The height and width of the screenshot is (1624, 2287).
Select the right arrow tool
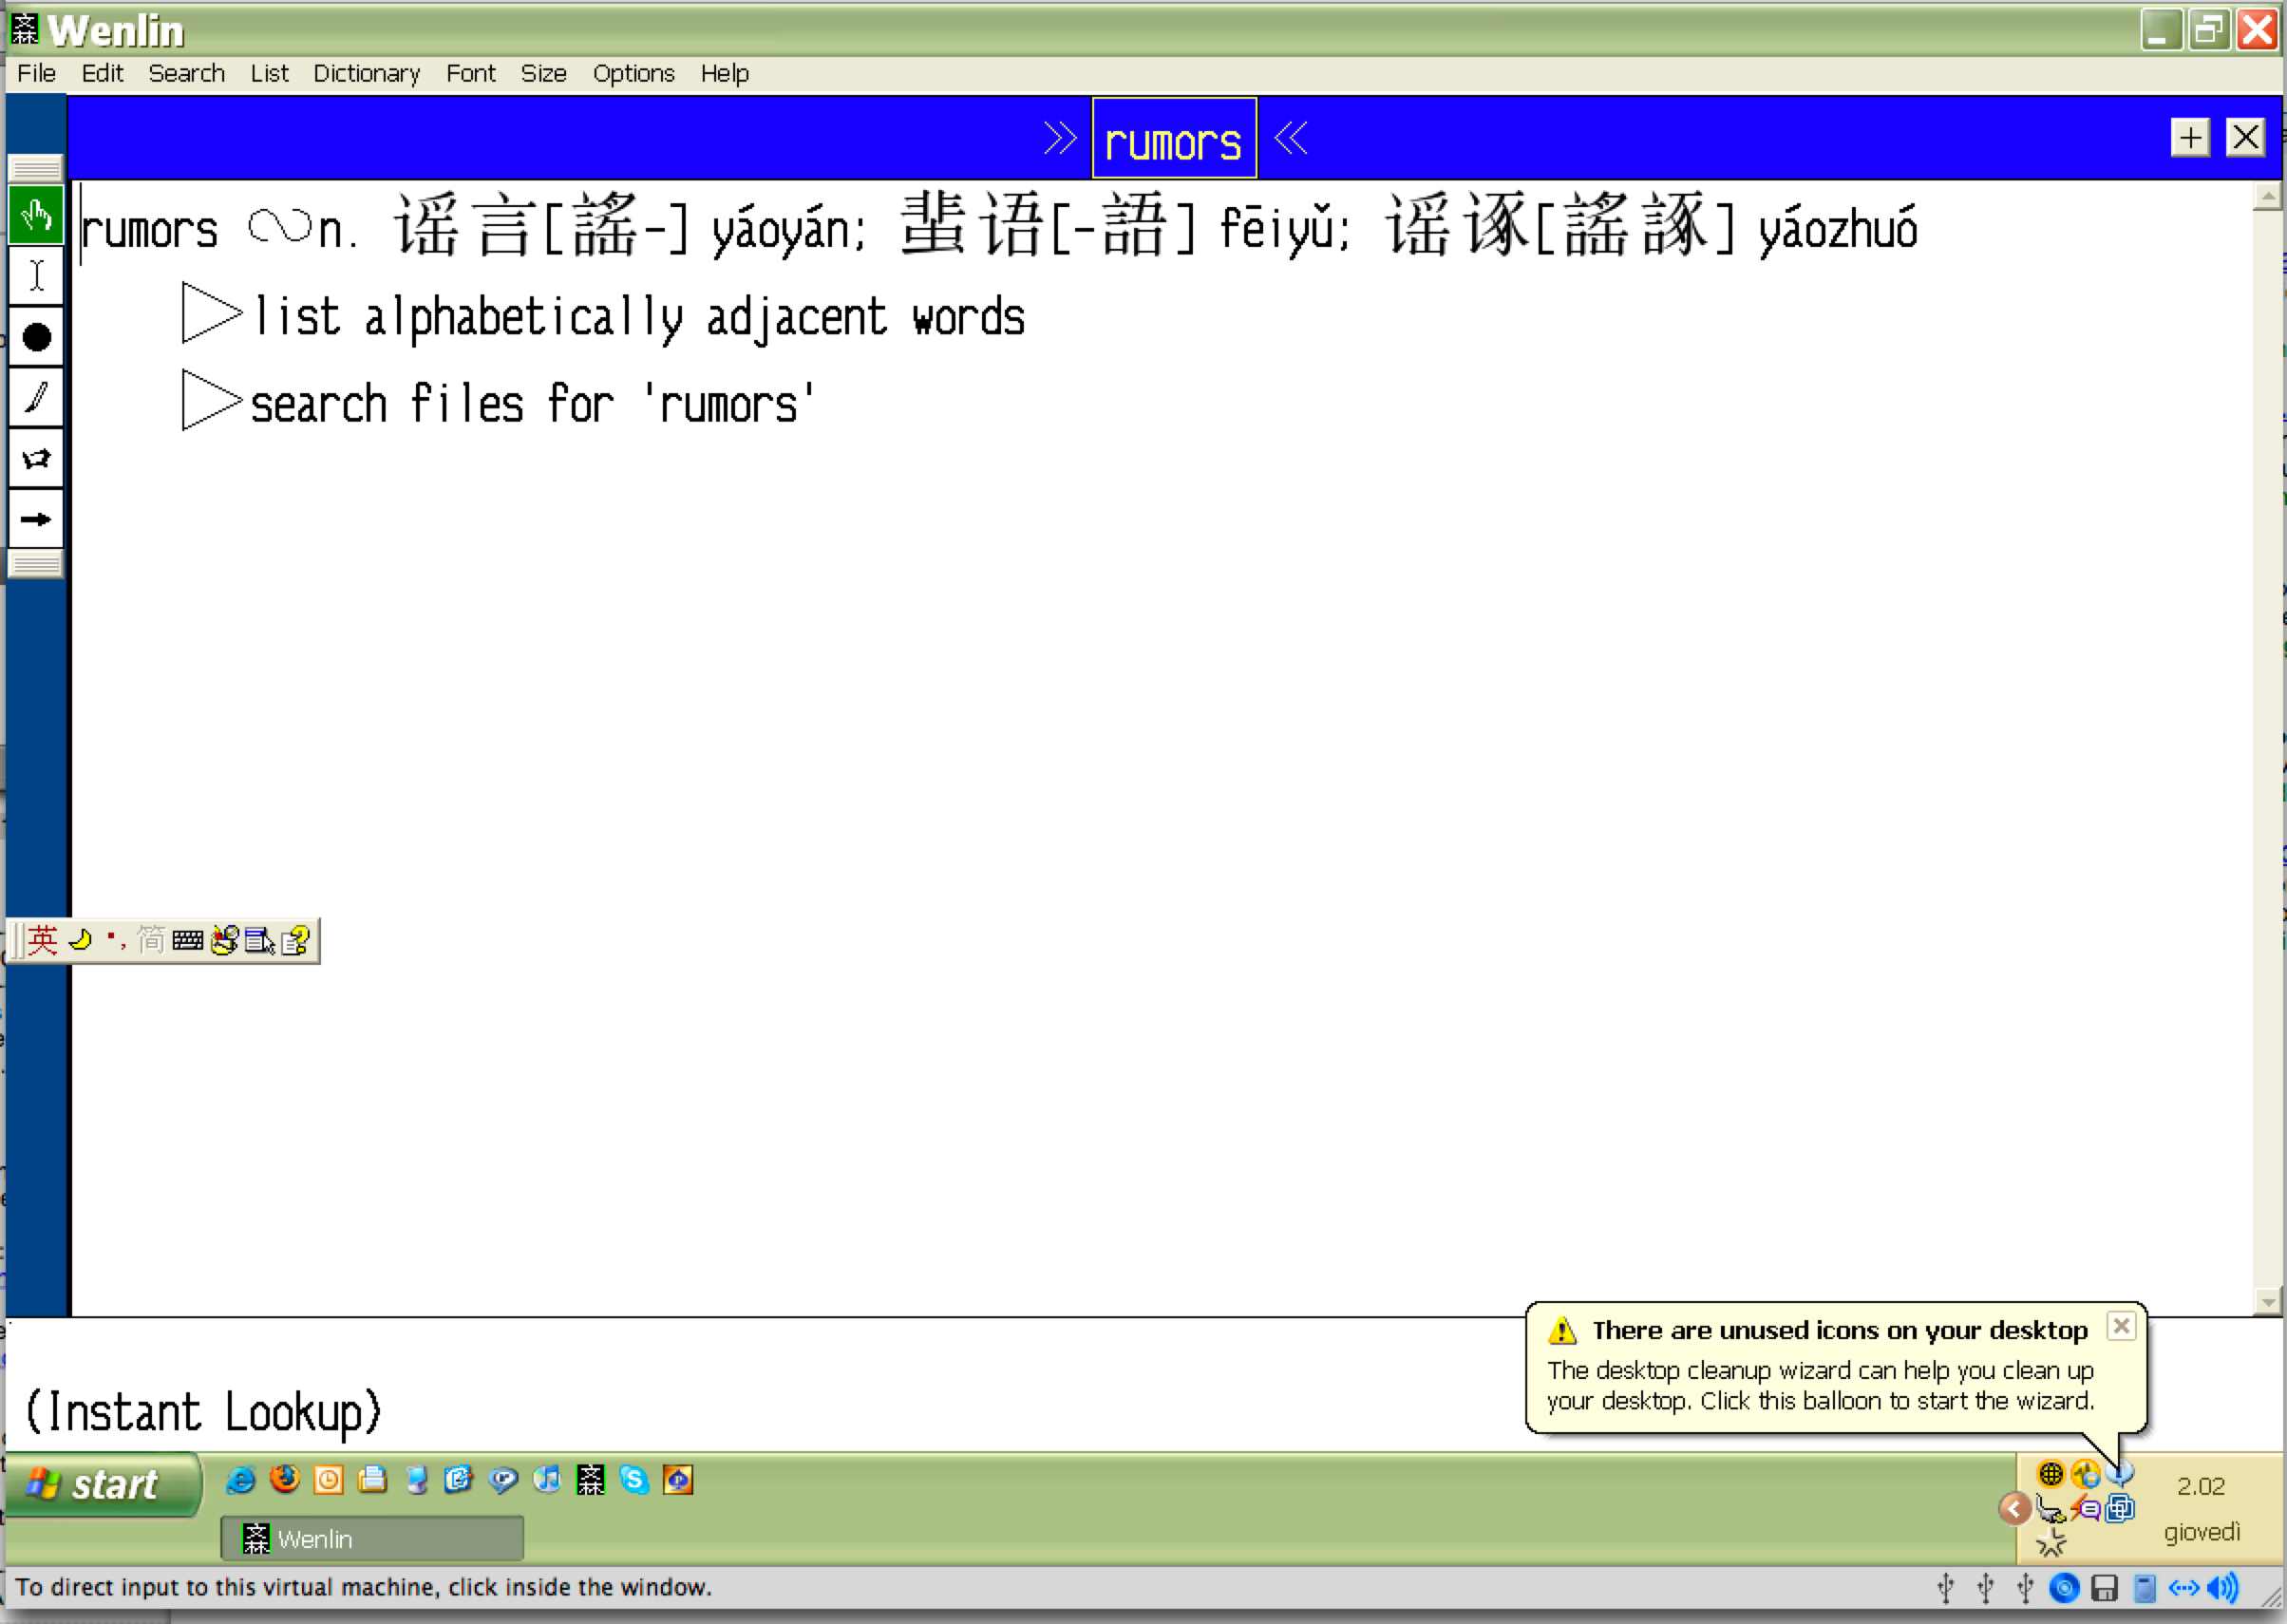click(36, 519)
